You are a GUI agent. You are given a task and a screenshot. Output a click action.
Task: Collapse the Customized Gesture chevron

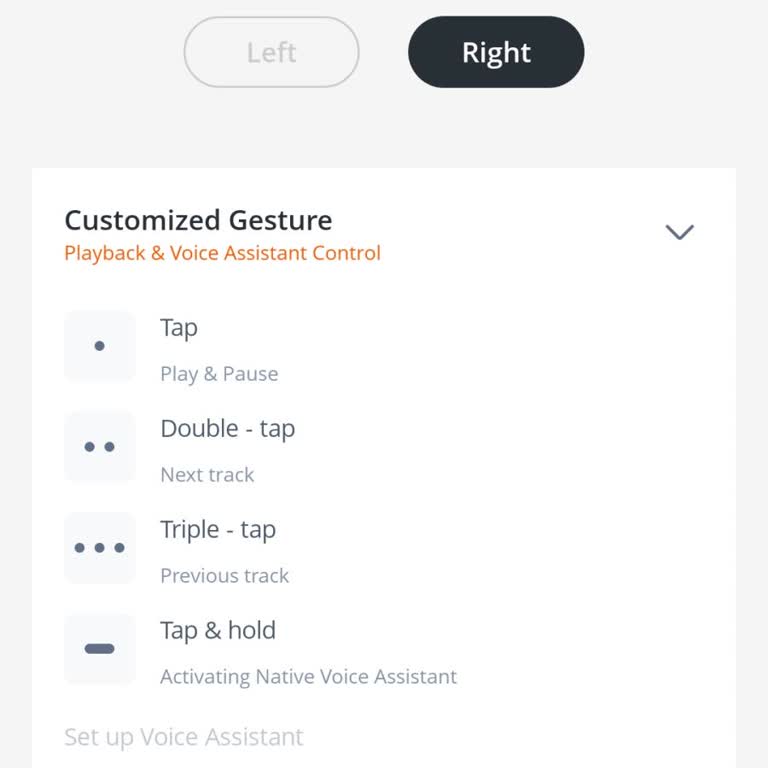(x=679, y=232)
